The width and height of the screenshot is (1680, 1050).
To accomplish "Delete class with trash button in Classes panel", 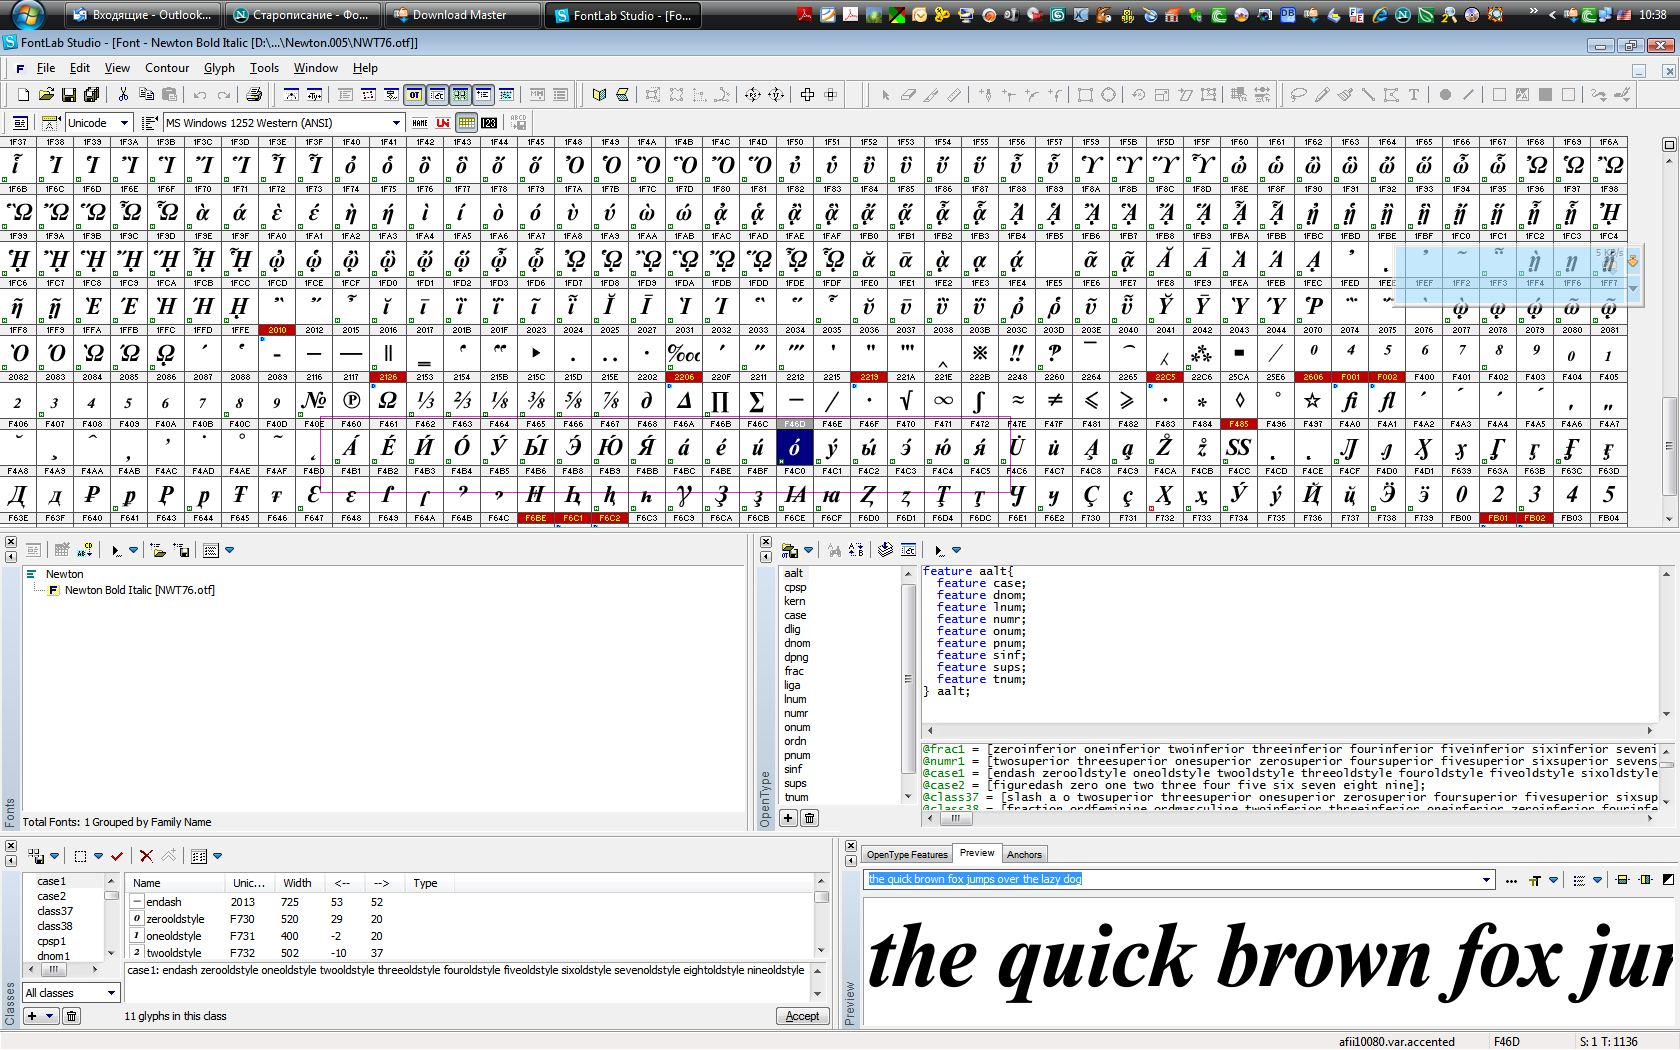I will click(x=72, y=1016).
